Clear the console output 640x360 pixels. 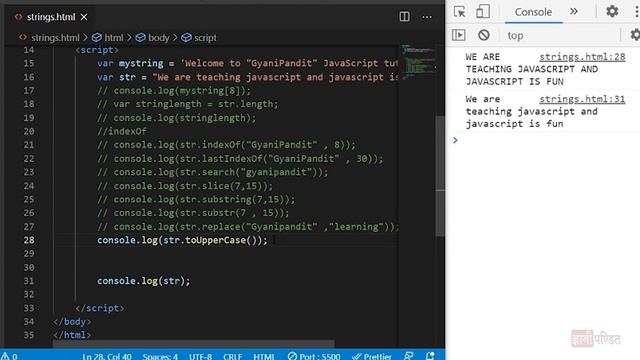484,35
